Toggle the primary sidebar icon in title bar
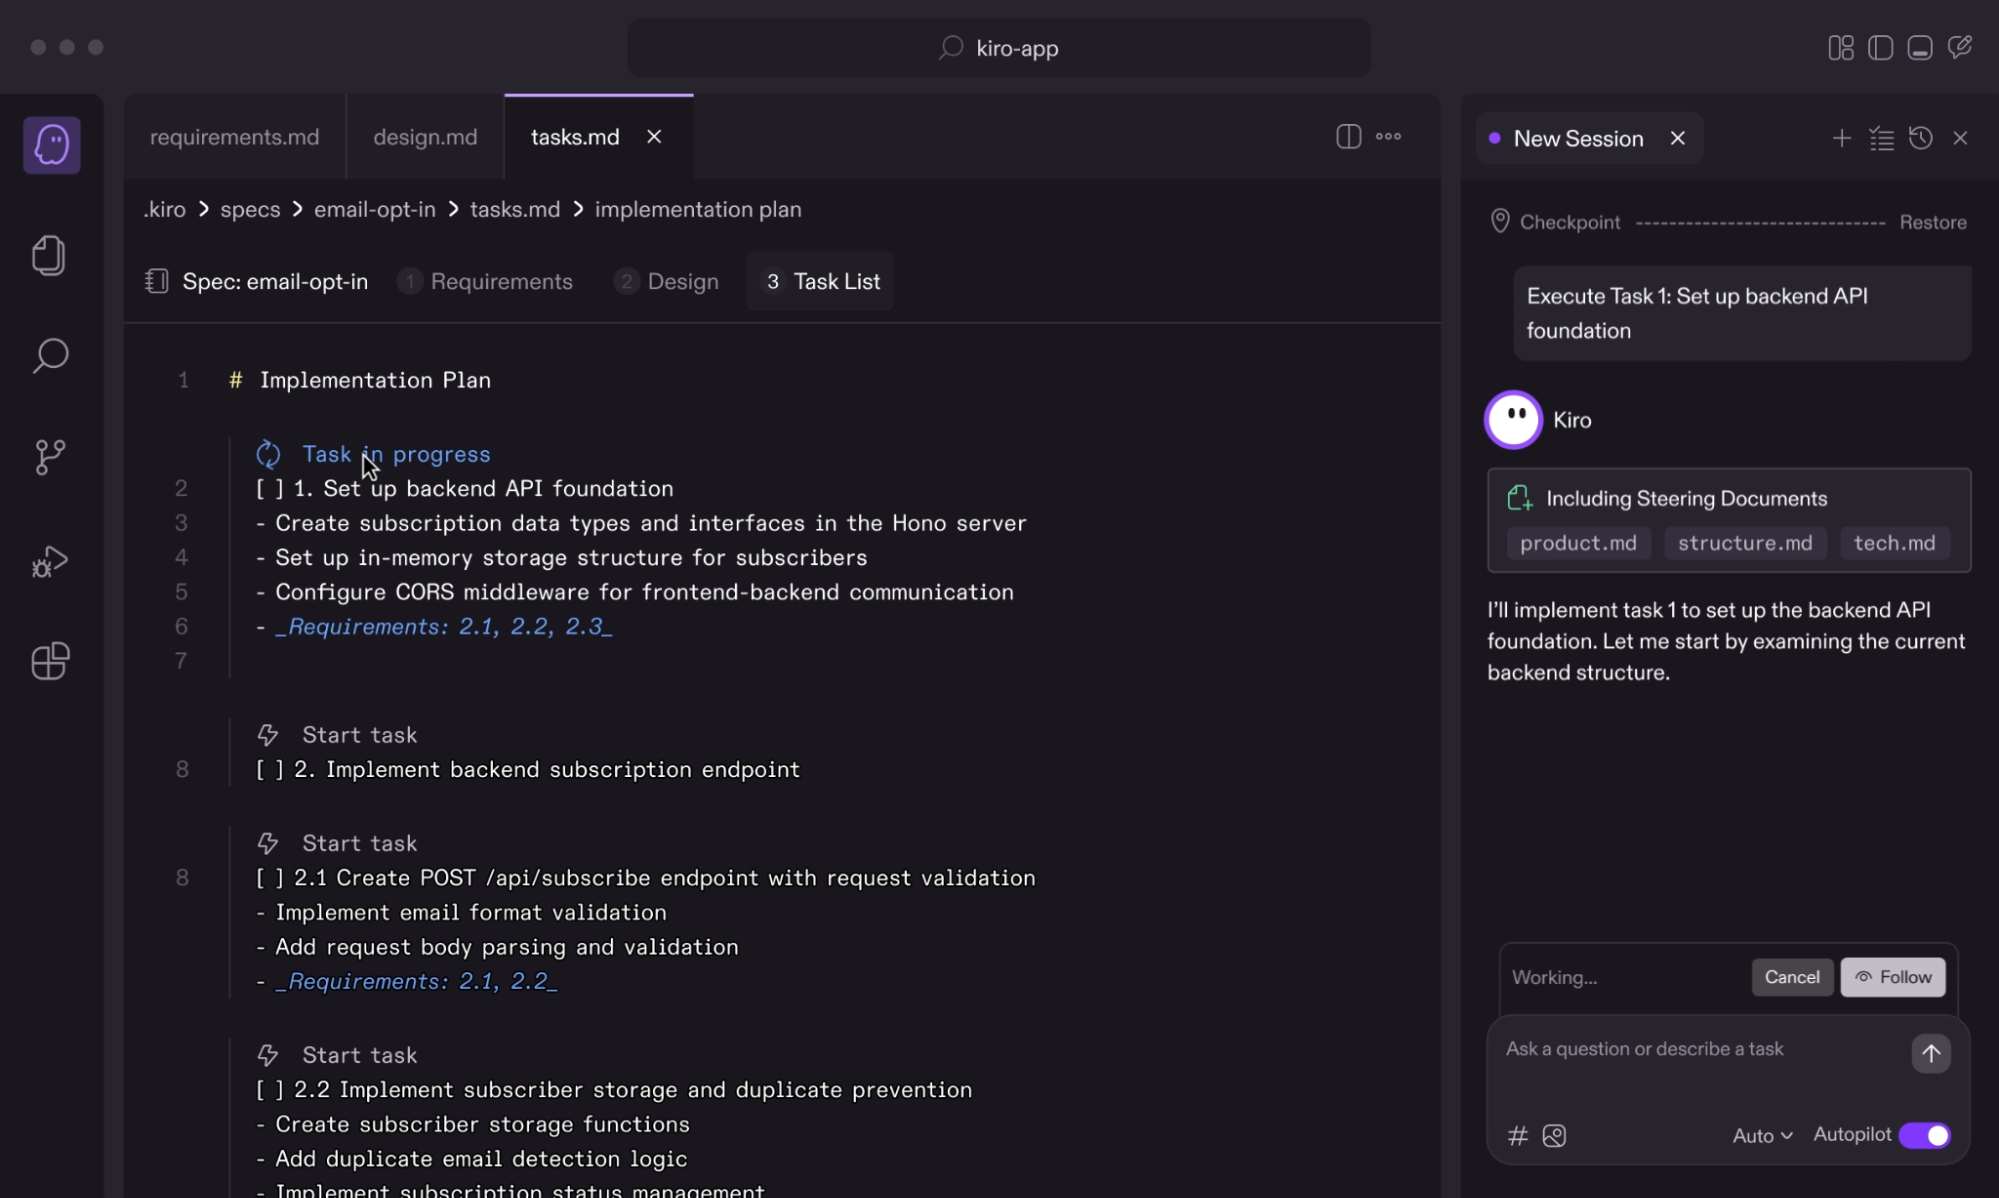This screenshot has width=1999, height=1198. (1880, 47)
